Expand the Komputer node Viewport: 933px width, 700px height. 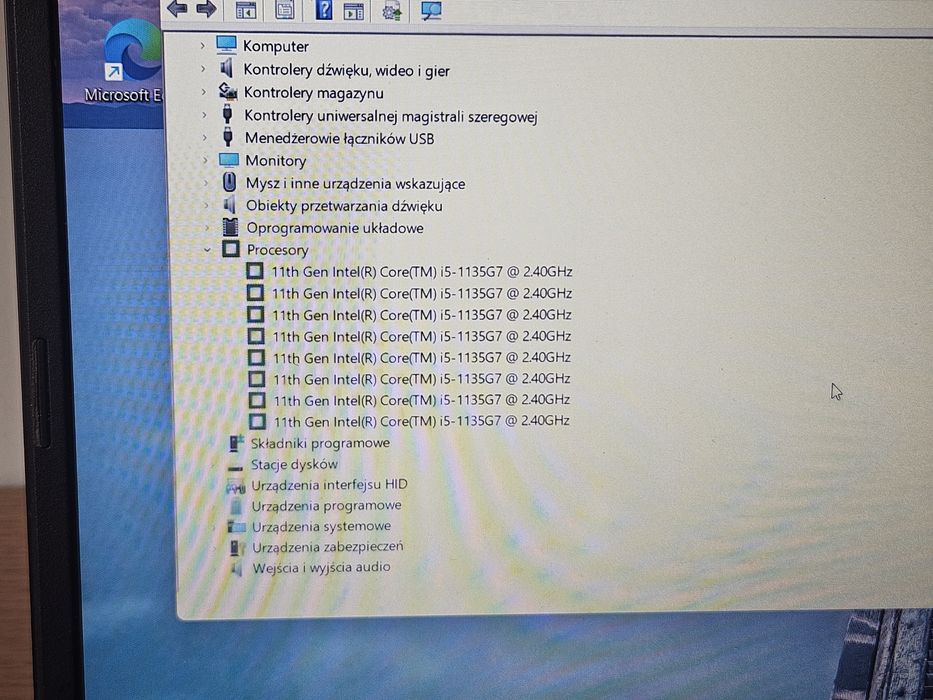(202, 46)
